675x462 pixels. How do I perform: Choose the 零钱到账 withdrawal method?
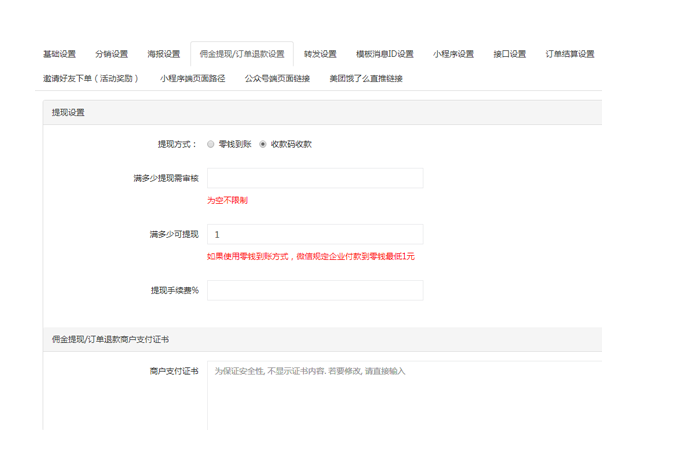click(211, 144)
